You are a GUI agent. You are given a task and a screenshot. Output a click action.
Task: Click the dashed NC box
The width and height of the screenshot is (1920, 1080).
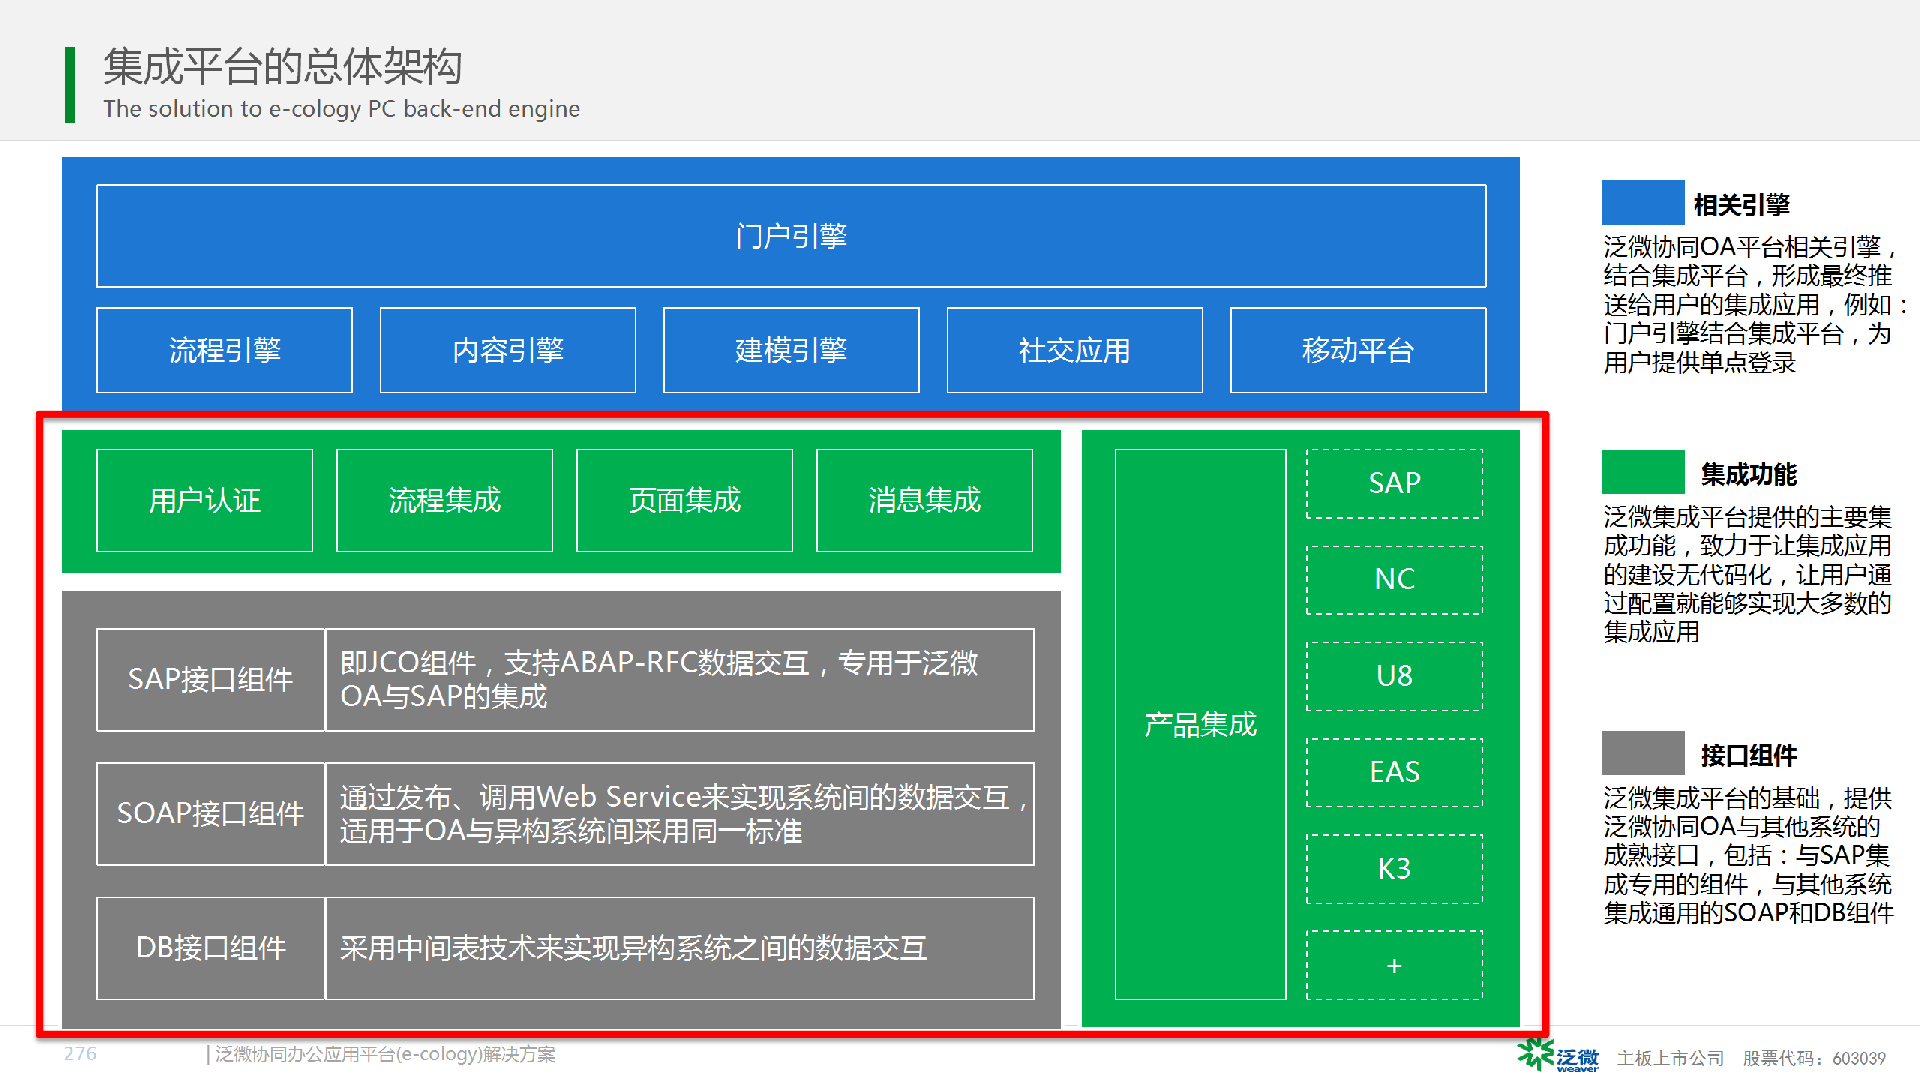(1394, 580)
